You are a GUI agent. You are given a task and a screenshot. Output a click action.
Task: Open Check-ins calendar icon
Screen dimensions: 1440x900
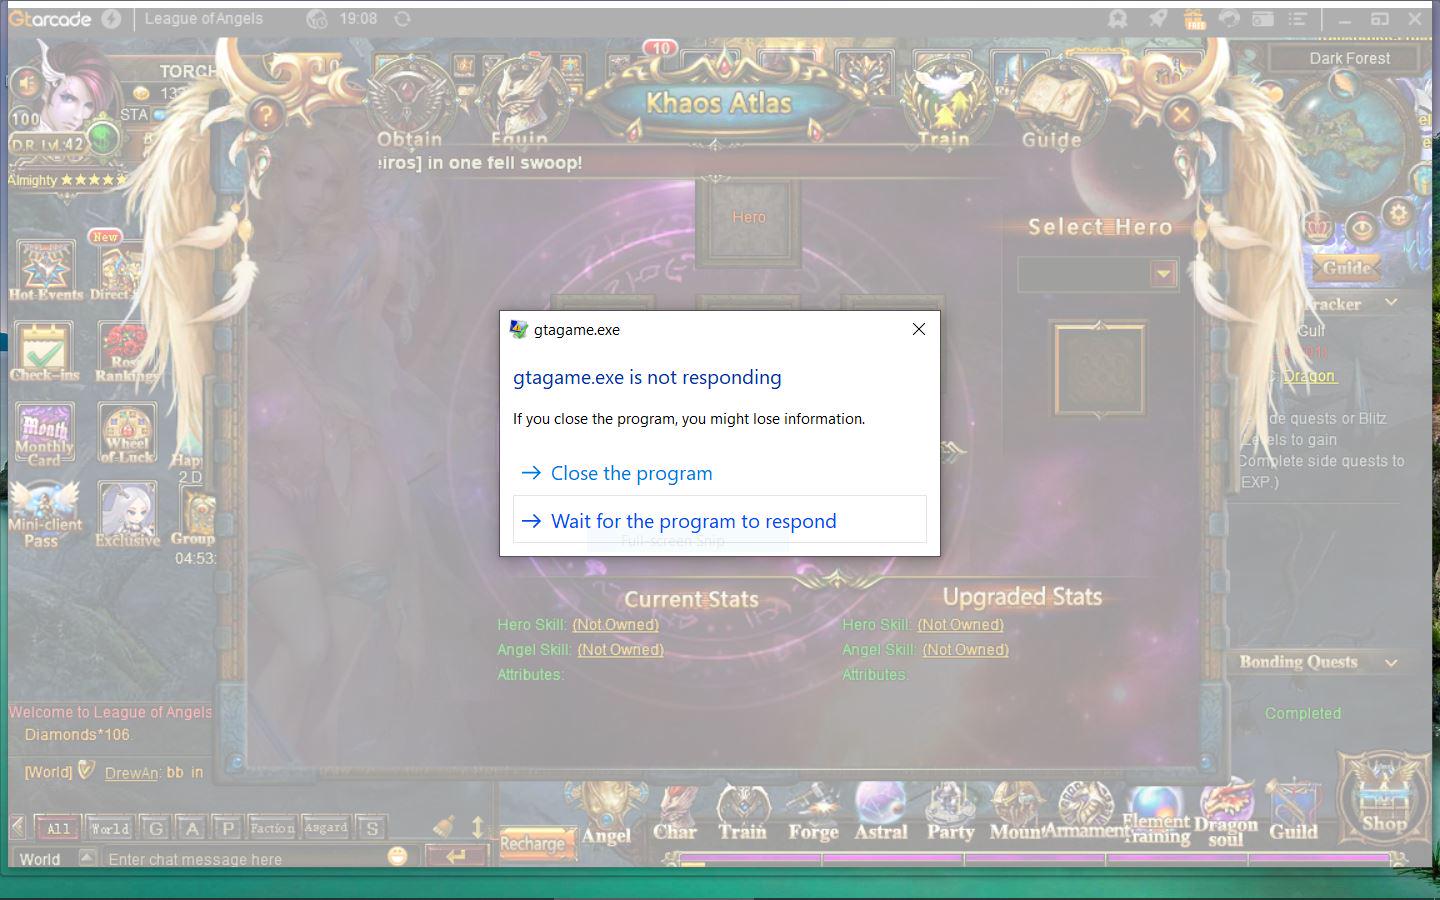(44, 351)
